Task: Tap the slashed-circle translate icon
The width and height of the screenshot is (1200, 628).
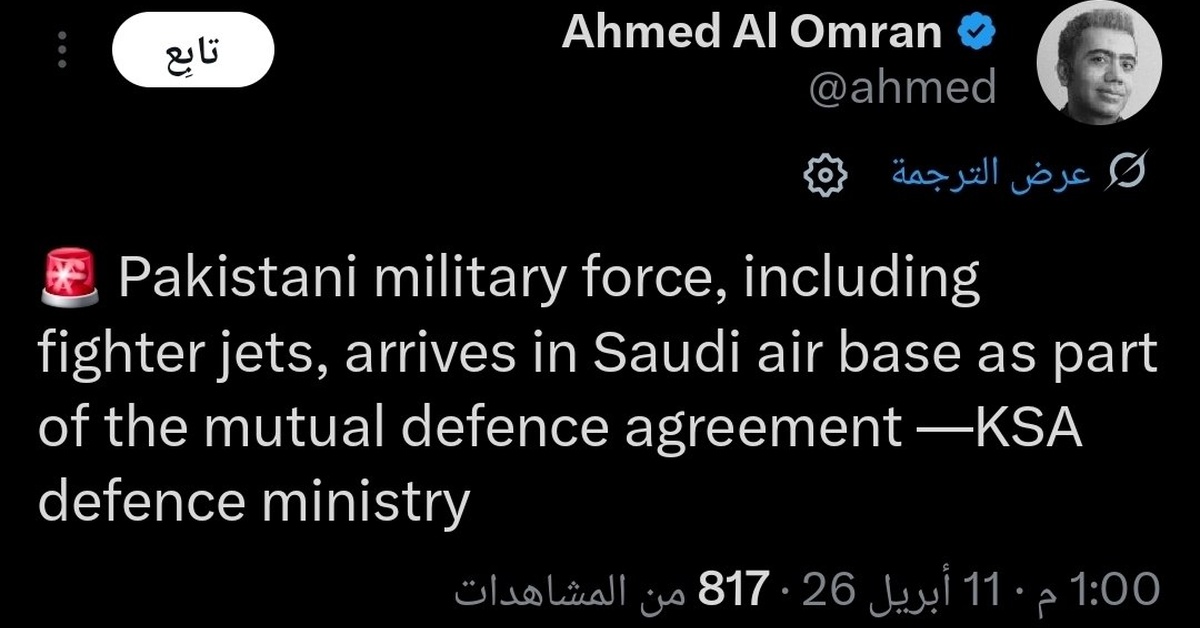Action: tap(1126, 176)
